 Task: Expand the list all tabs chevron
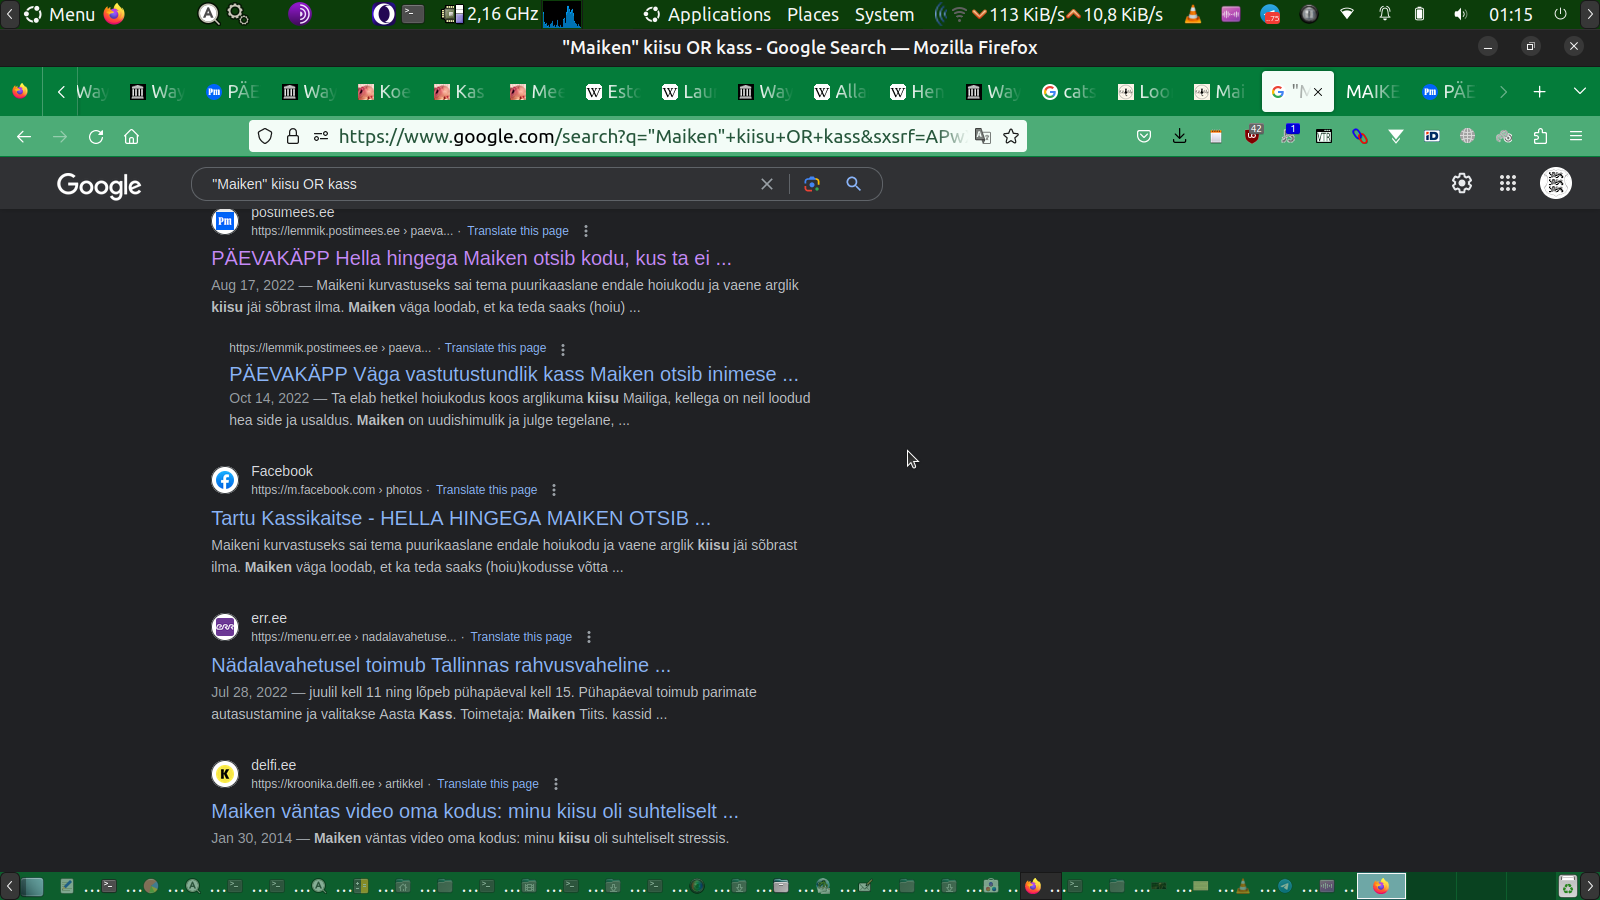pyautogui.click(x=1580, y=92)
